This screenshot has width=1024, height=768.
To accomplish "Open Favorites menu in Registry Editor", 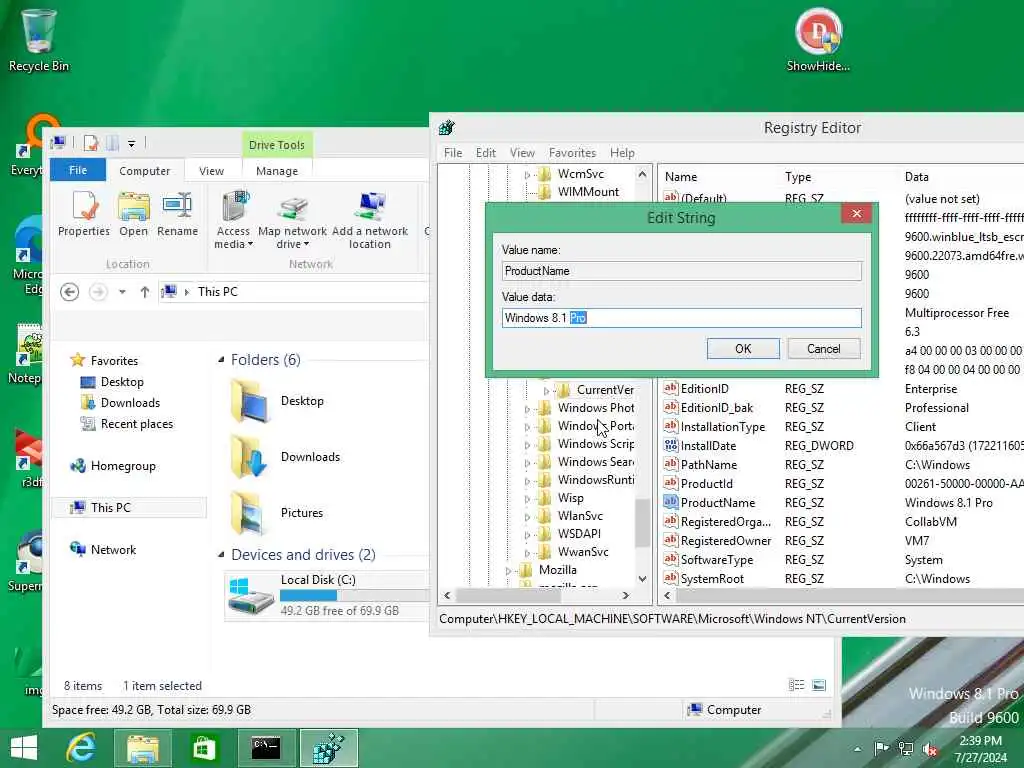I will point(572,153).
